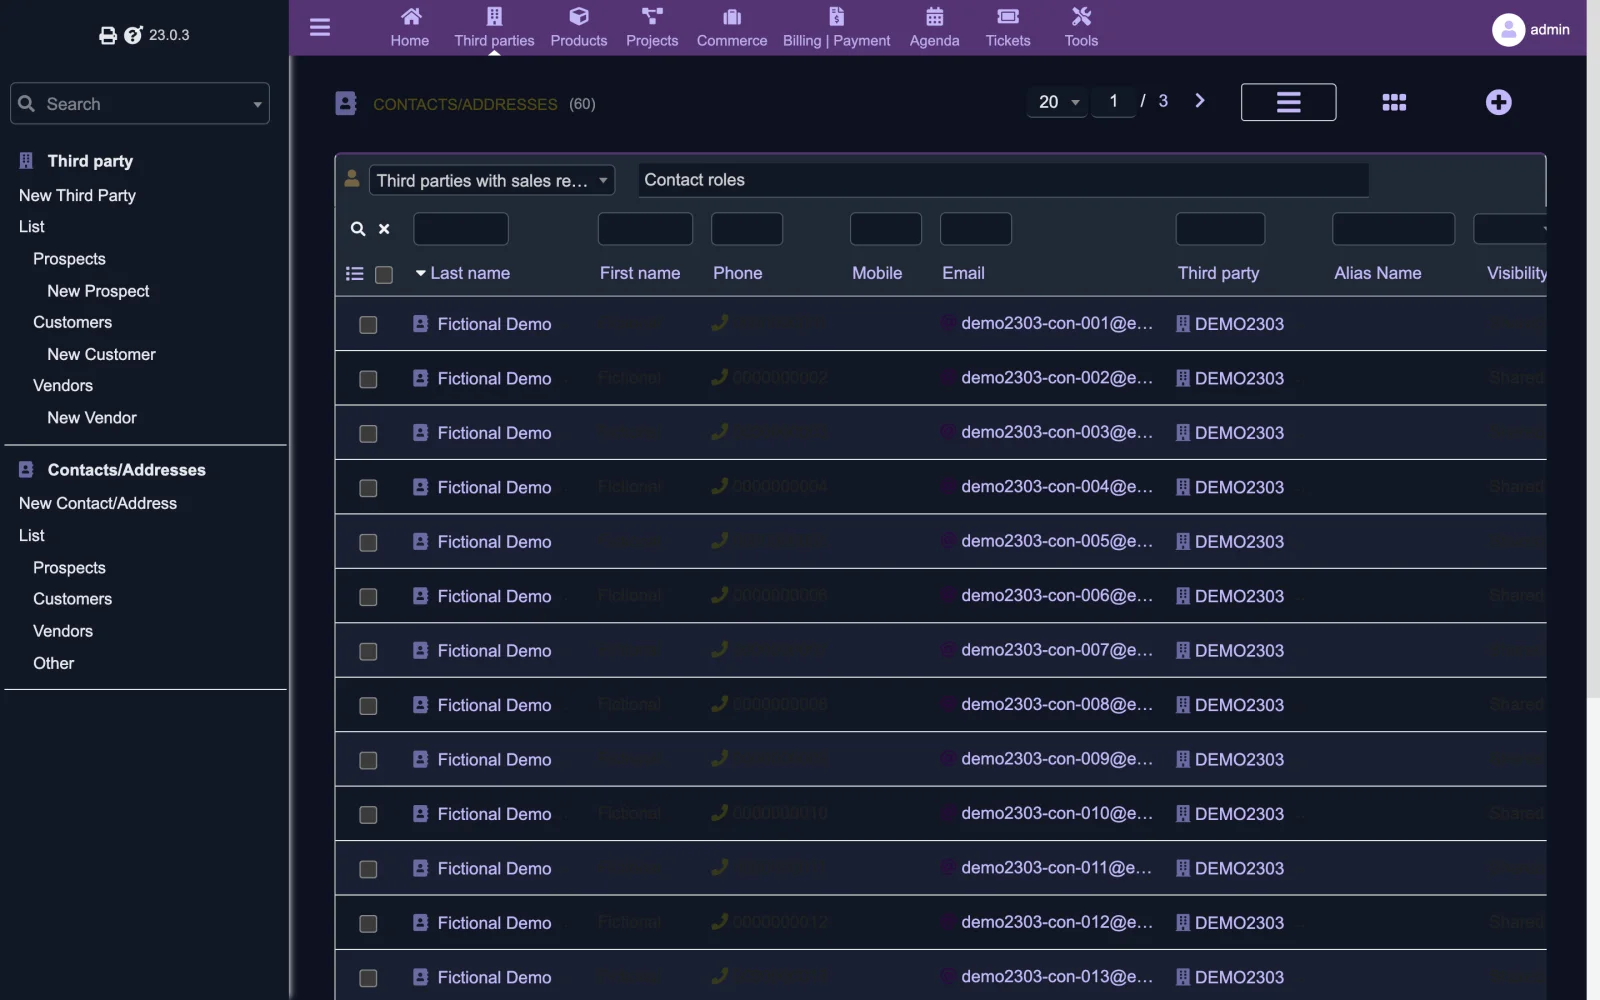Click building icon beside DEMO2303 in con-012 row

(1183, 923)
